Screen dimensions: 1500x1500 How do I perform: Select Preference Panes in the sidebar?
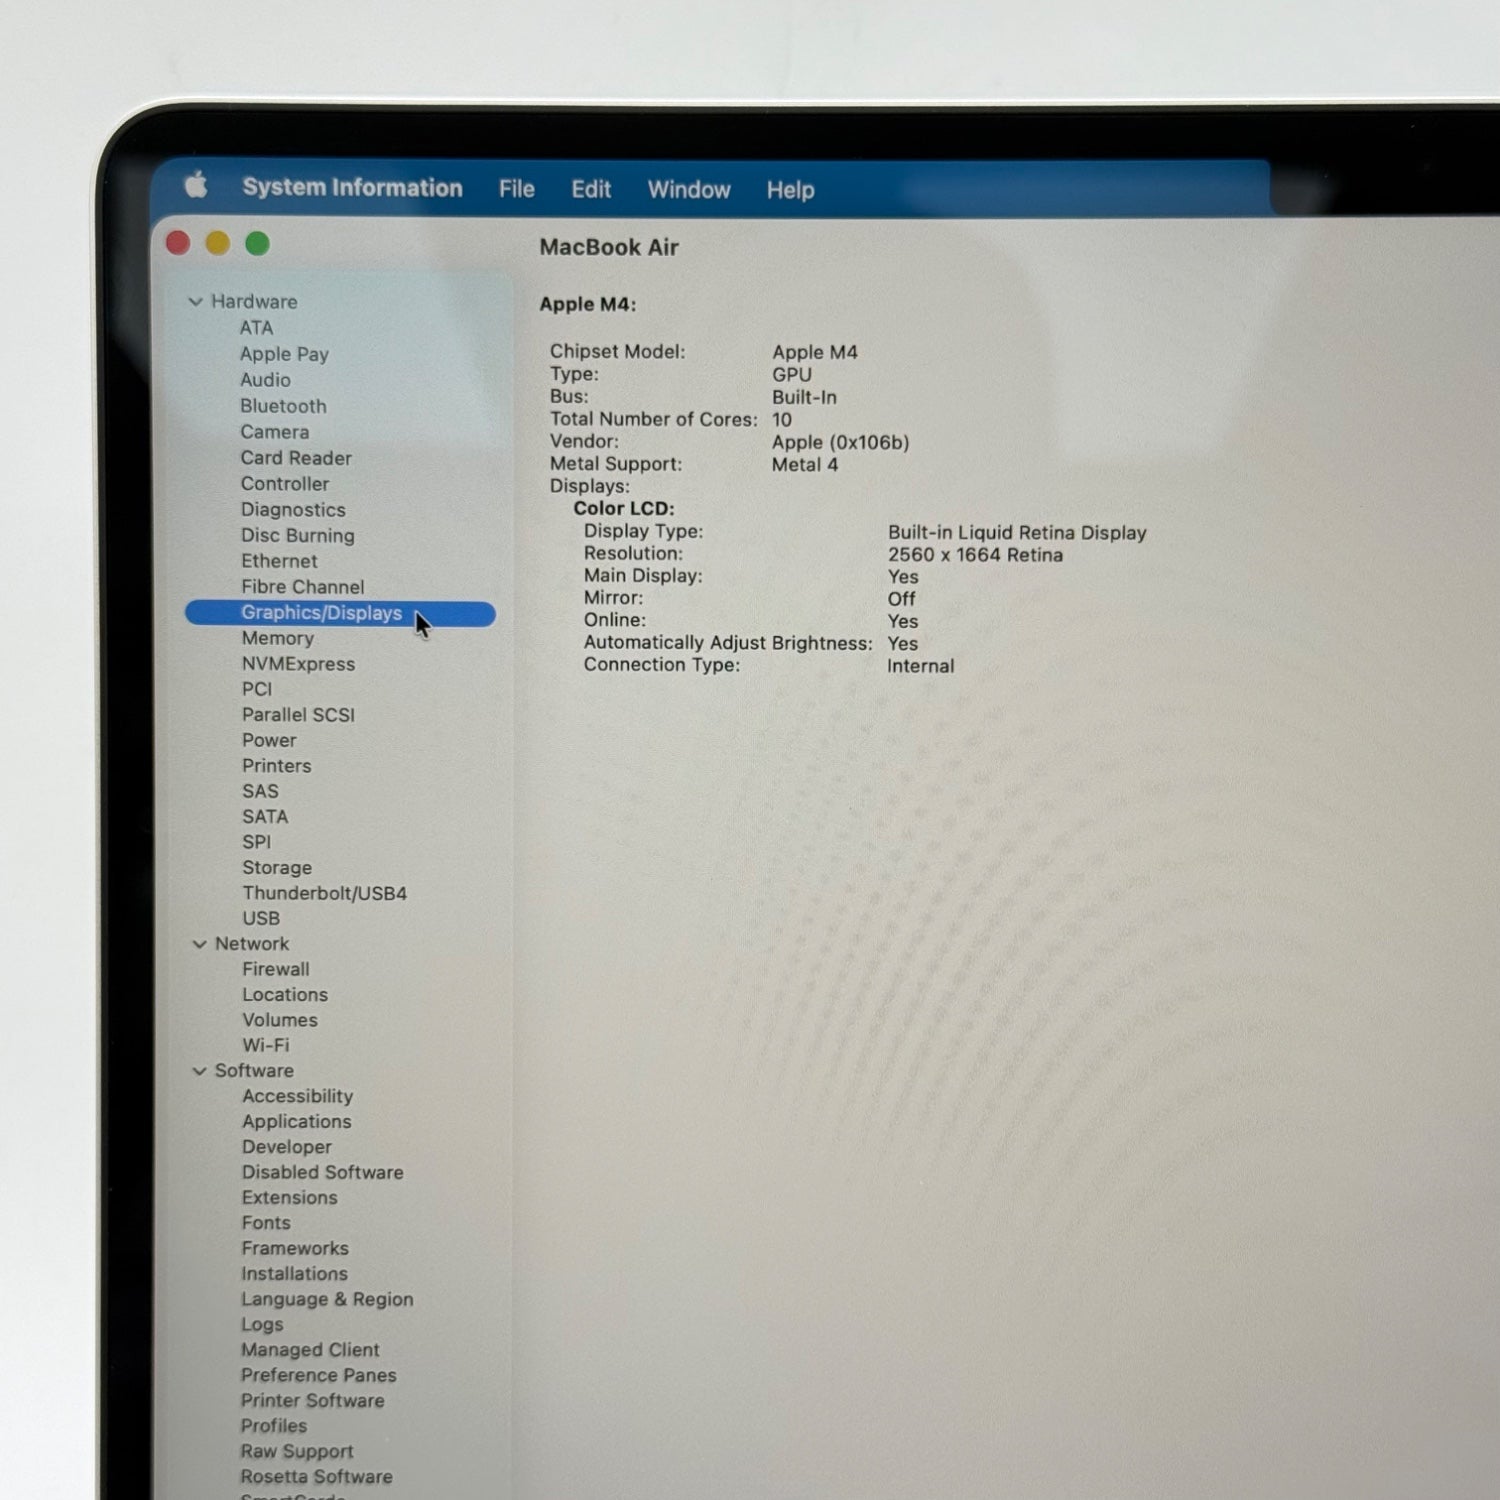point(318,1375)
